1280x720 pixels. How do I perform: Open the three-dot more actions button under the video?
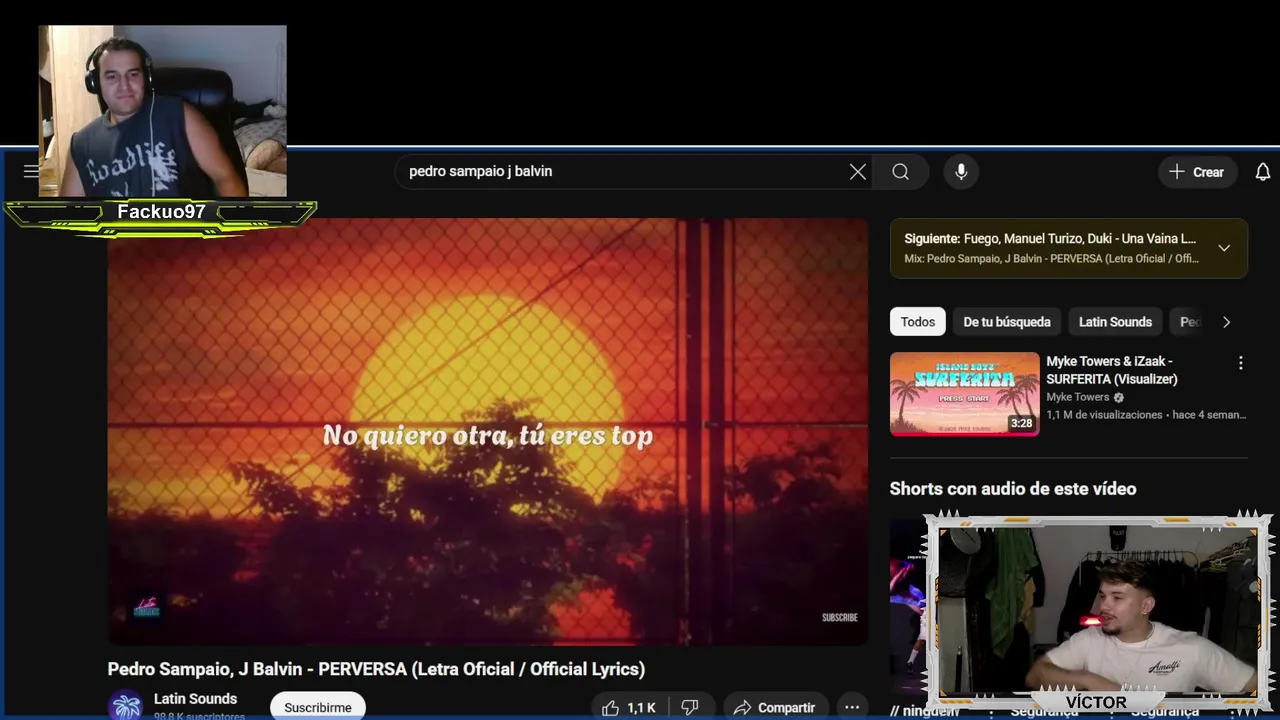[852, 708]
